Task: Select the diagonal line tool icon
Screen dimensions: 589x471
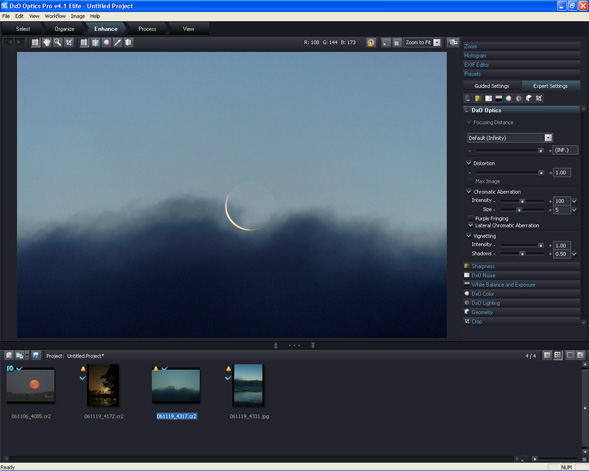Action: 118,42
